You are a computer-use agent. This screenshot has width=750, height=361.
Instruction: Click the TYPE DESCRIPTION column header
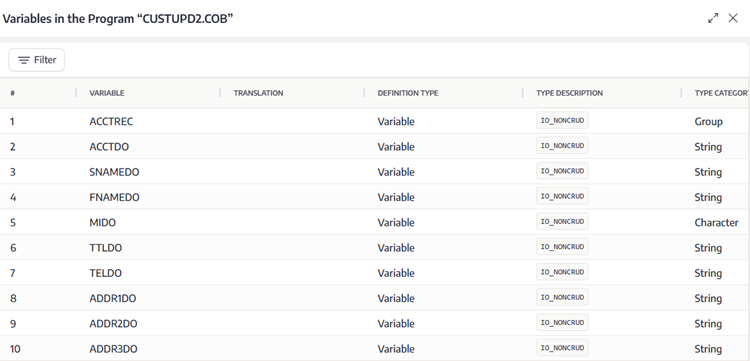569,93
